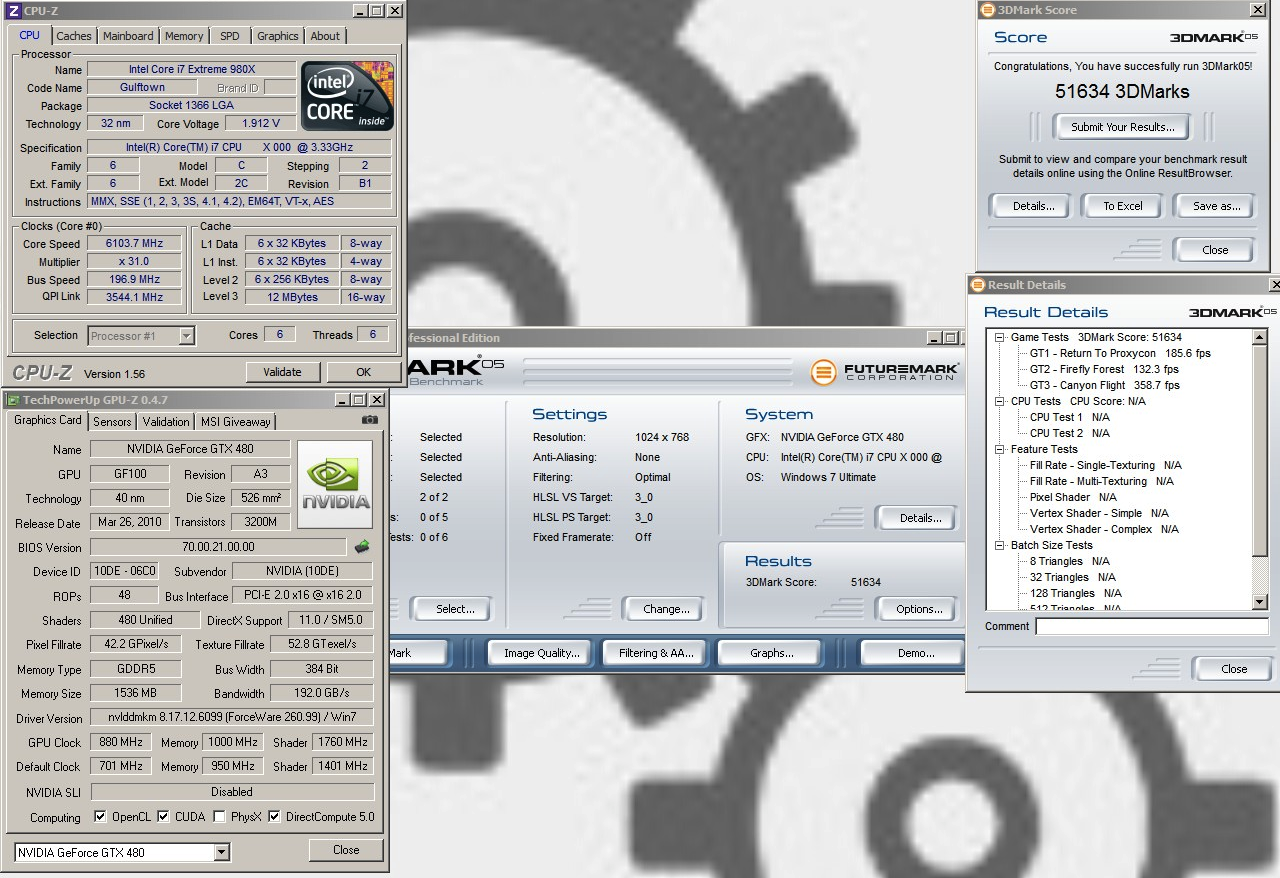Click the Save as button
Viewport: 1280px width, 878px height.
tap(1216, 206)
